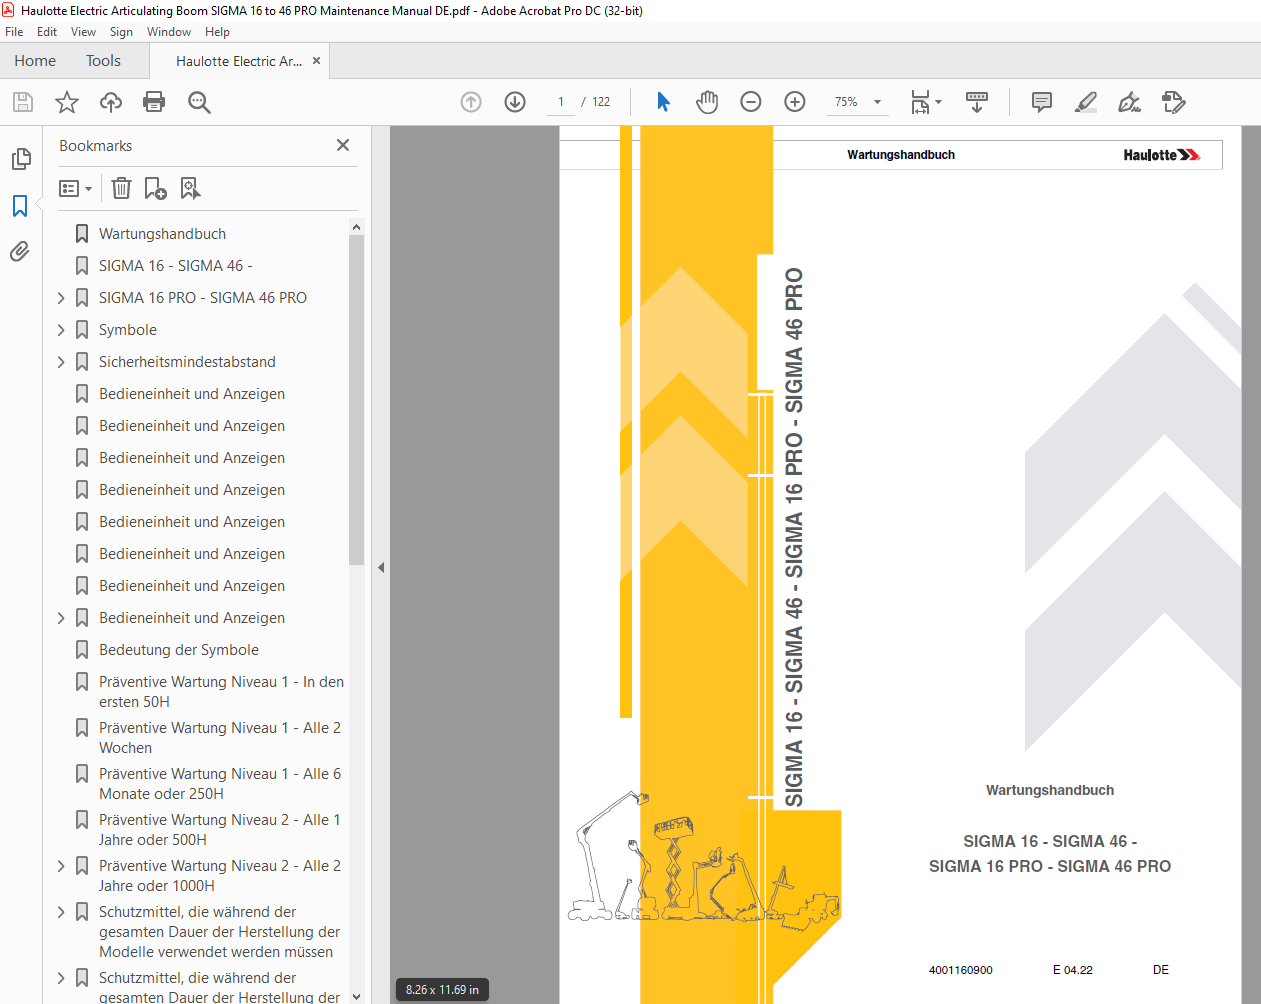
Task: Collapse the navigation pane with side arrow
Action: click(x=381, y=567)
